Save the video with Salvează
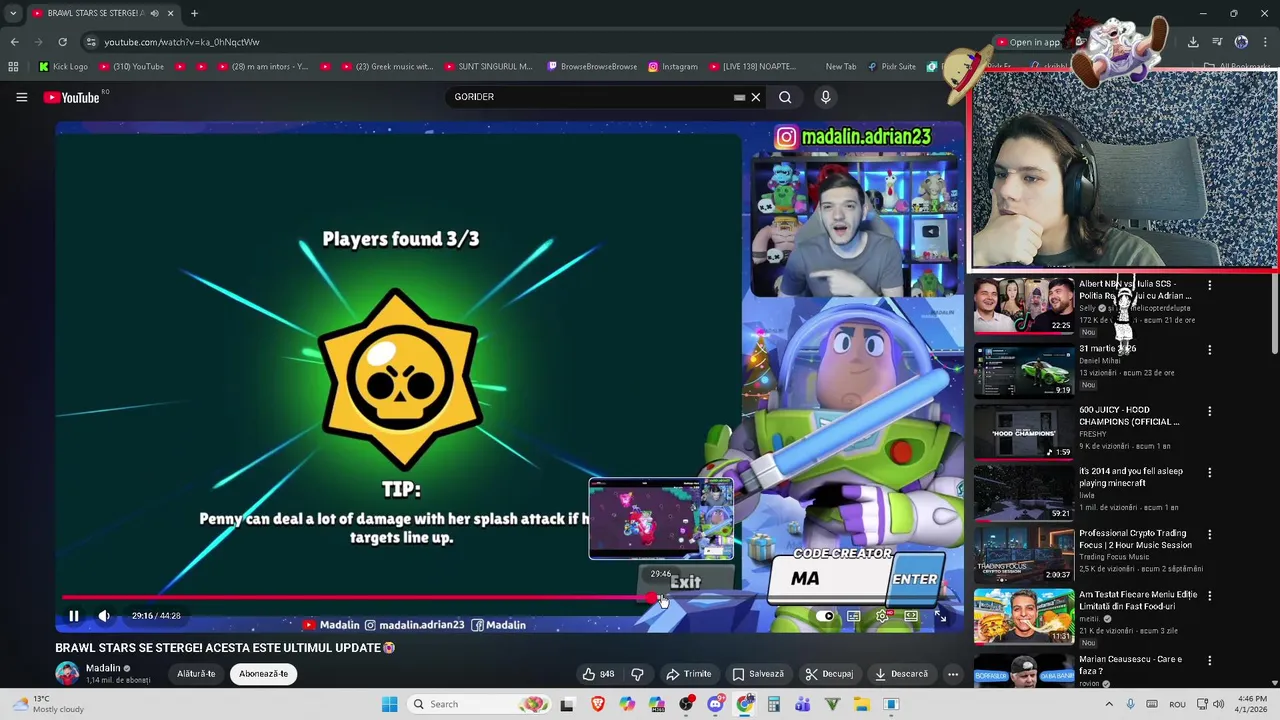1280x720 pixels. (x=758, y=674)
